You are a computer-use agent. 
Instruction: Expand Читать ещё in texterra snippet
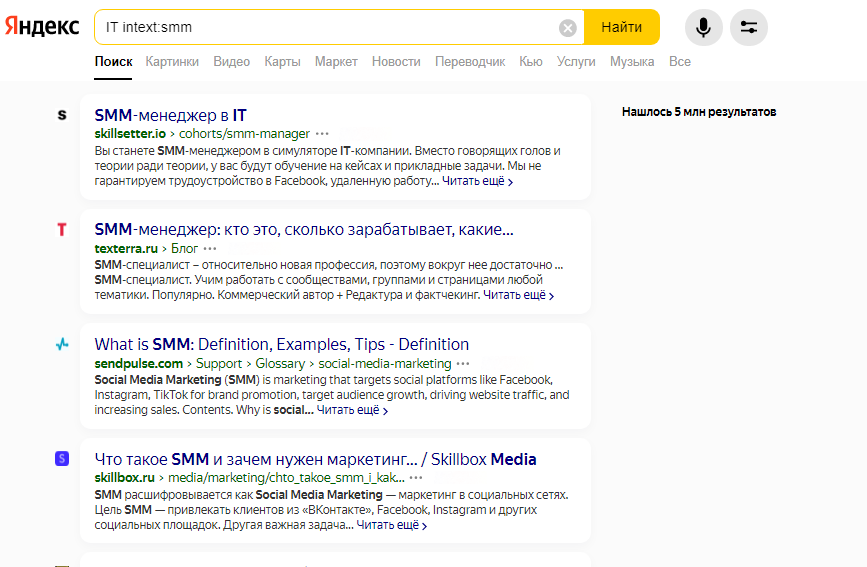pyautogui.click(x=519, y=295)
